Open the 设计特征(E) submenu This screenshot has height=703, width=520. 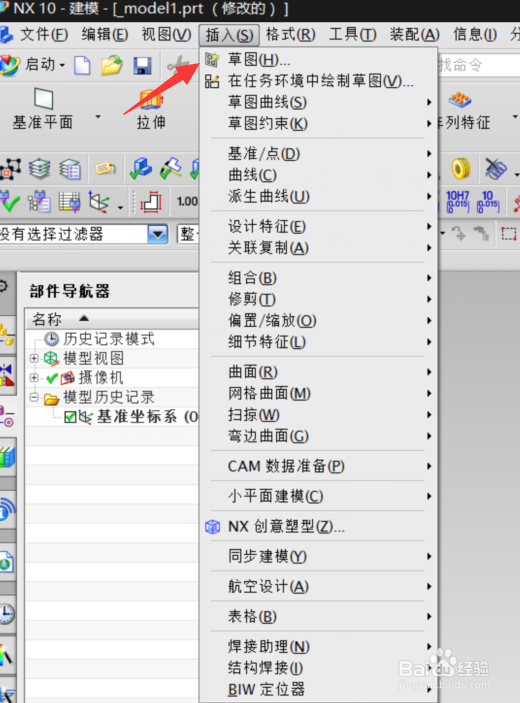click(x=319, y=226)
